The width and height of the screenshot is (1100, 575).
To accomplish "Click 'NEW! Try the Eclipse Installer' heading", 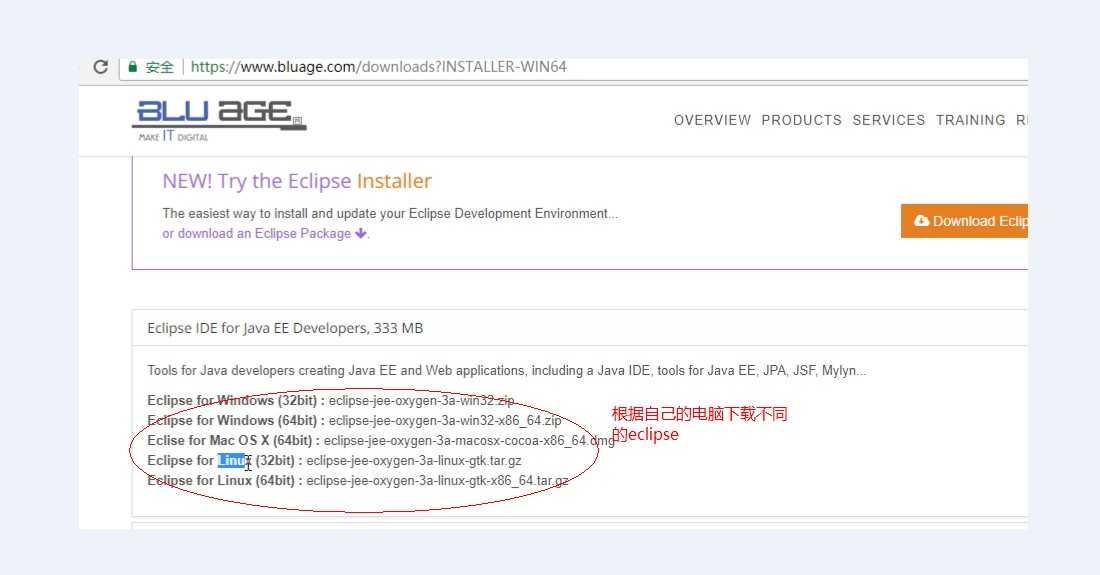I will pos(297,181).
